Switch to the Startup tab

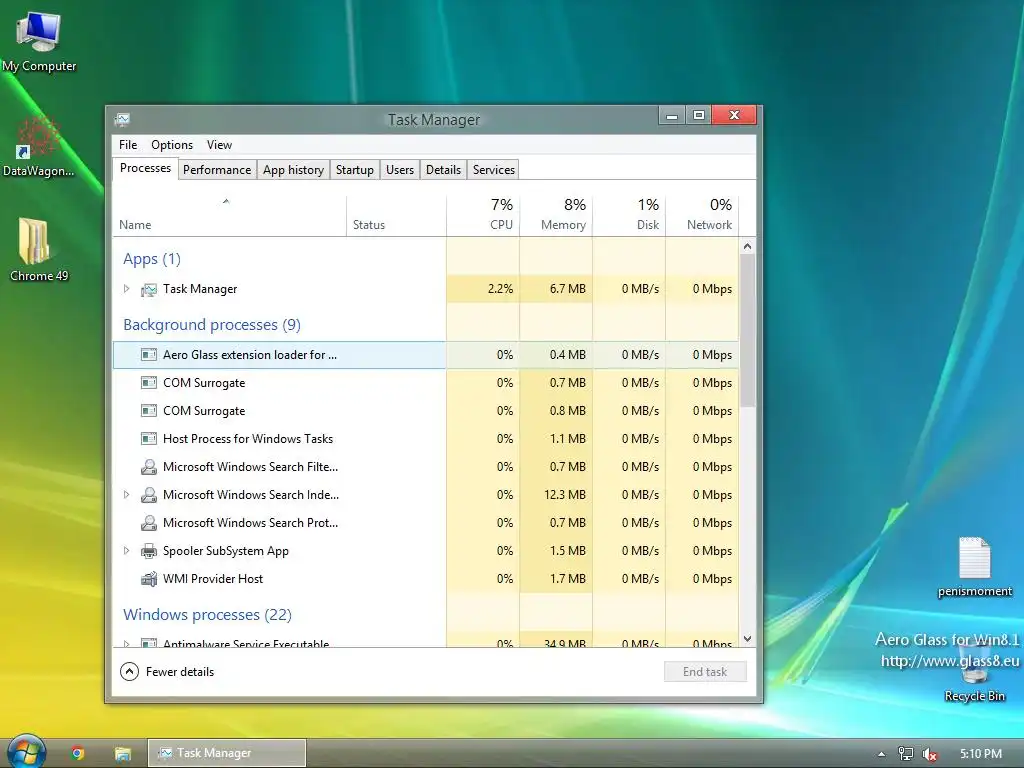pos(355,170)
